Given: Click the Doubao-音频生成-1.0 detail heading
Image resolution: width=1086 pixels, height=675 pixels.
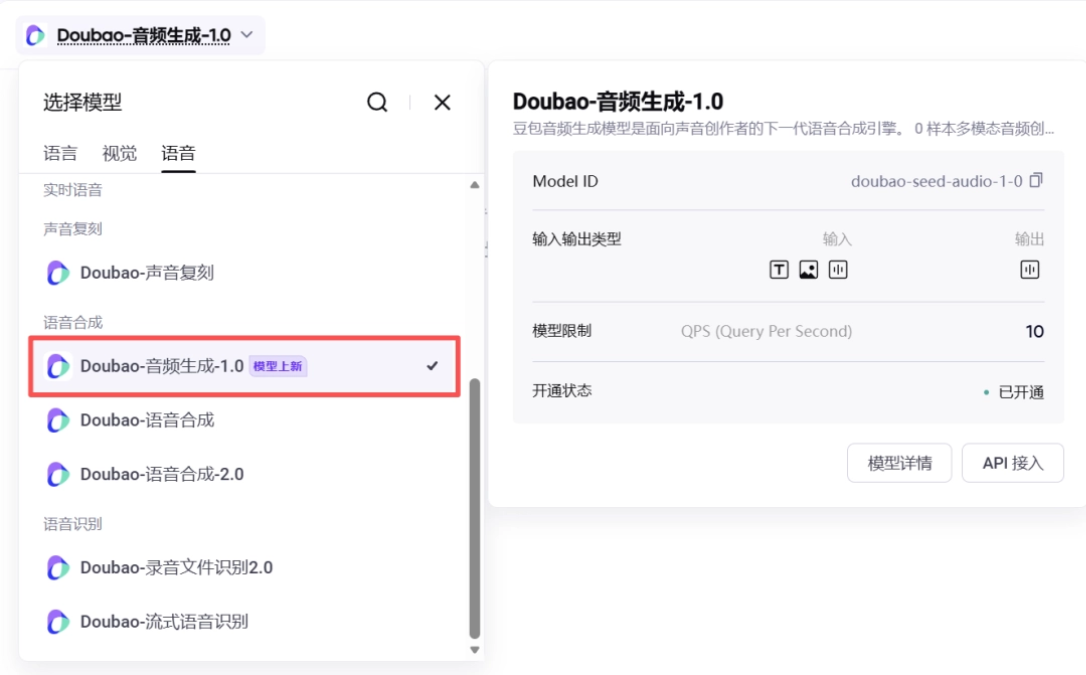Looking at the screenshot, I should pos(618,102).
